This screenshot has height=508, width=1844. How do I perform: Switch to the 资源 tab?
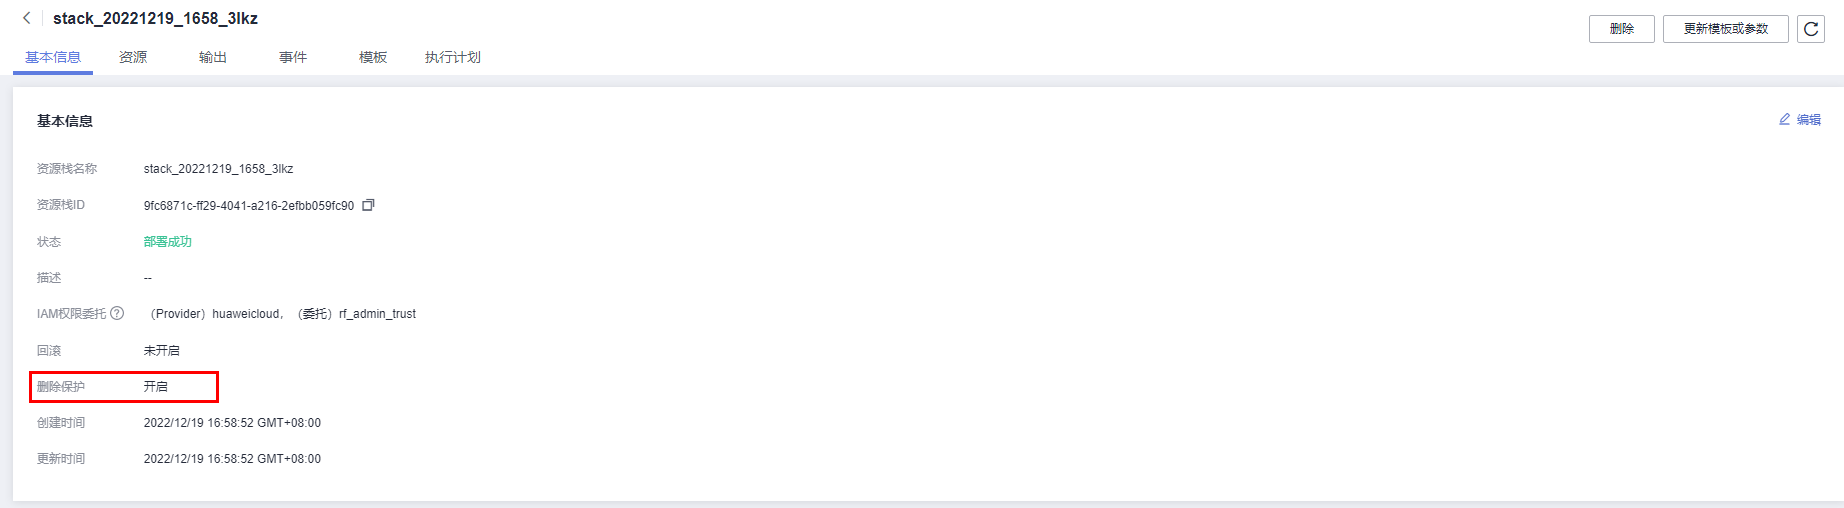point(133,57)
